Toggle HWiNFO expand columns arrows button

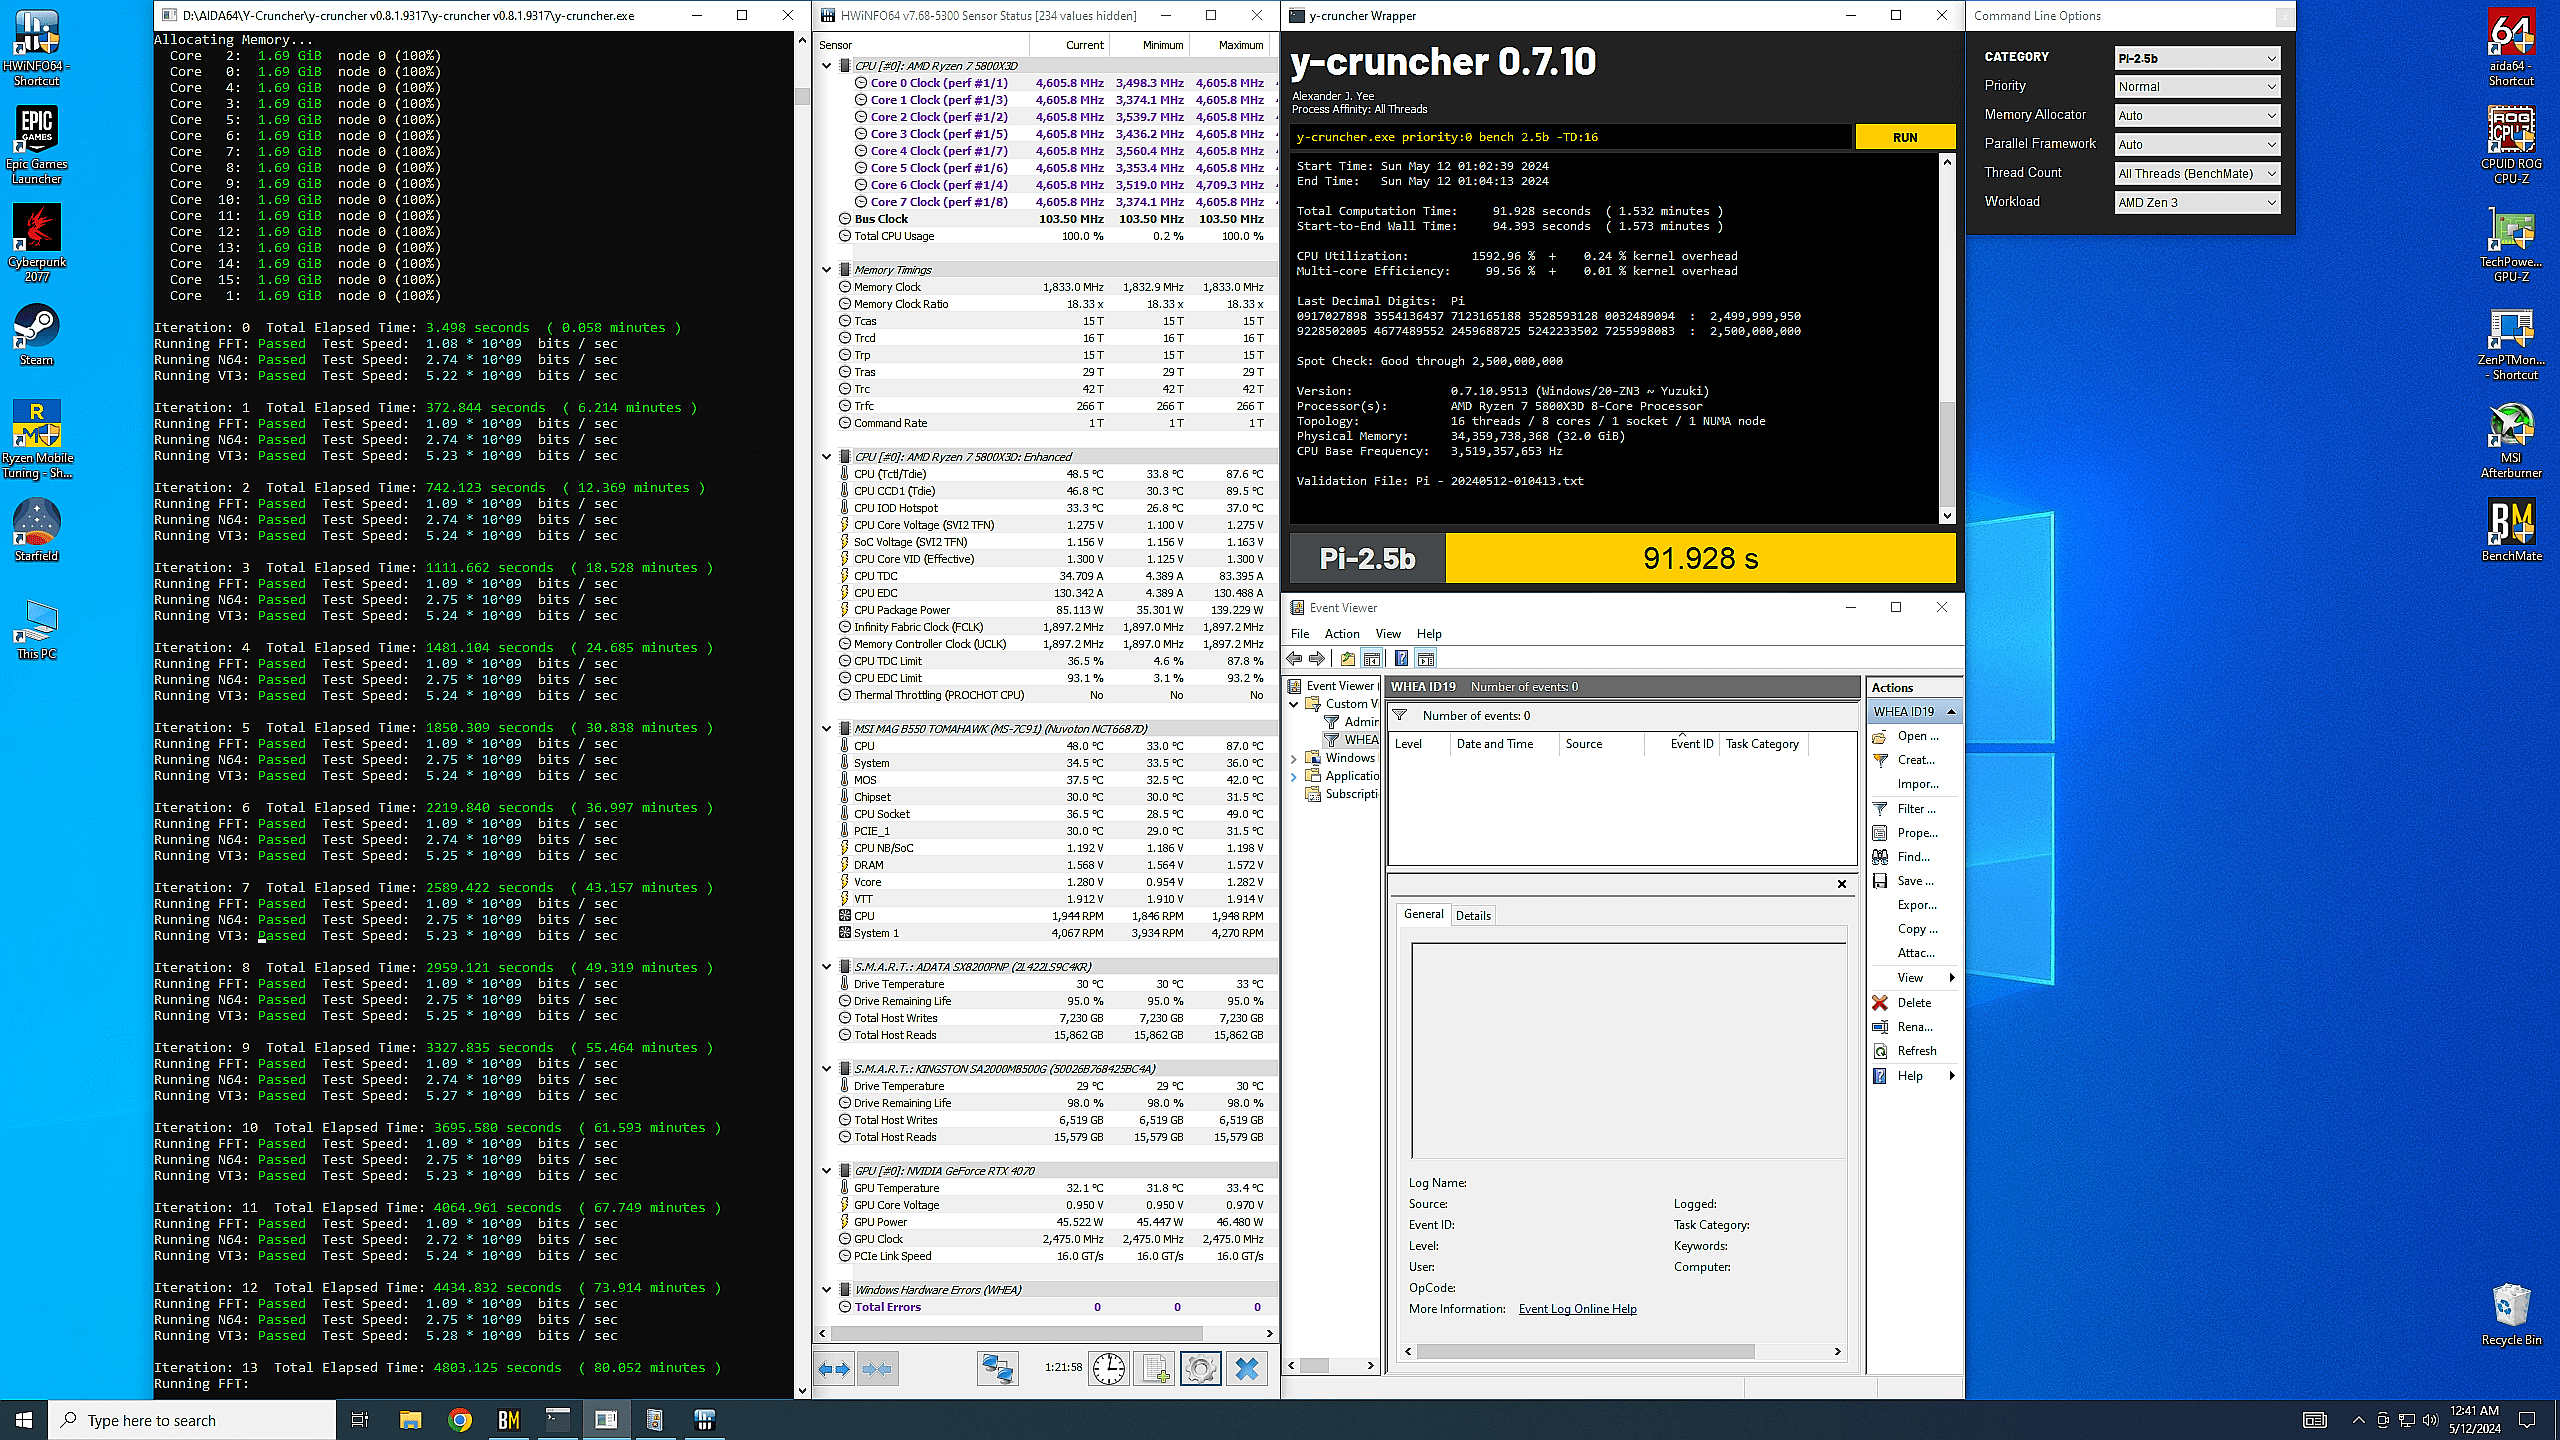coord(834,1368)
